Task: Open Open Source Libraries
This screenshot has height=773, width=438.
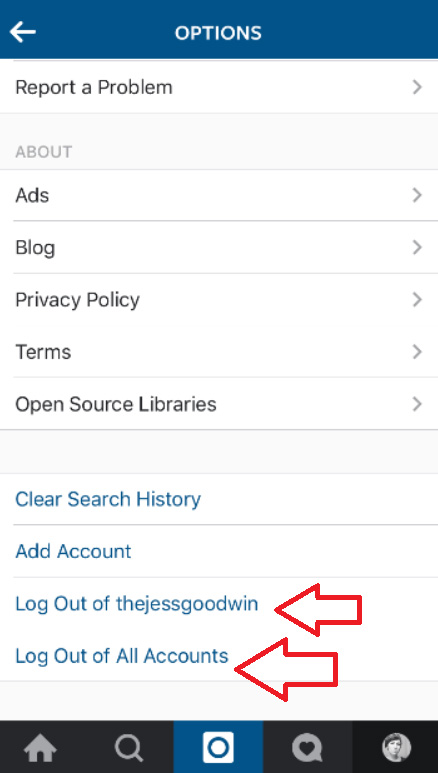Action: [x=219, y=404]
